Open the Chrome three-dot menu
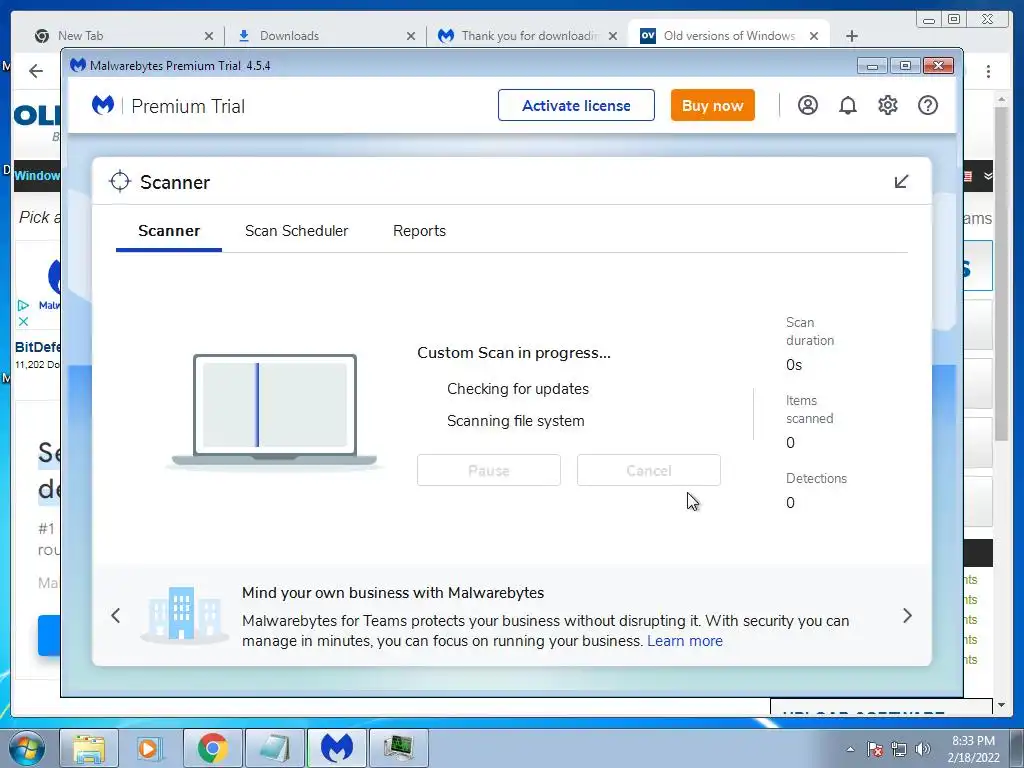Screen dimensions: 1024x768 pyautogui.click(x=988, y=71)
